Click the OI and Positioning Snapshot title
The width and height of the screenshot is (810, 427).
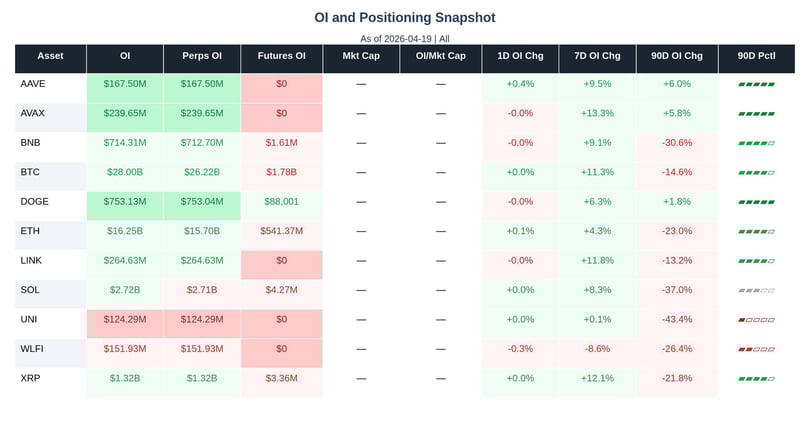click(404, 18)
